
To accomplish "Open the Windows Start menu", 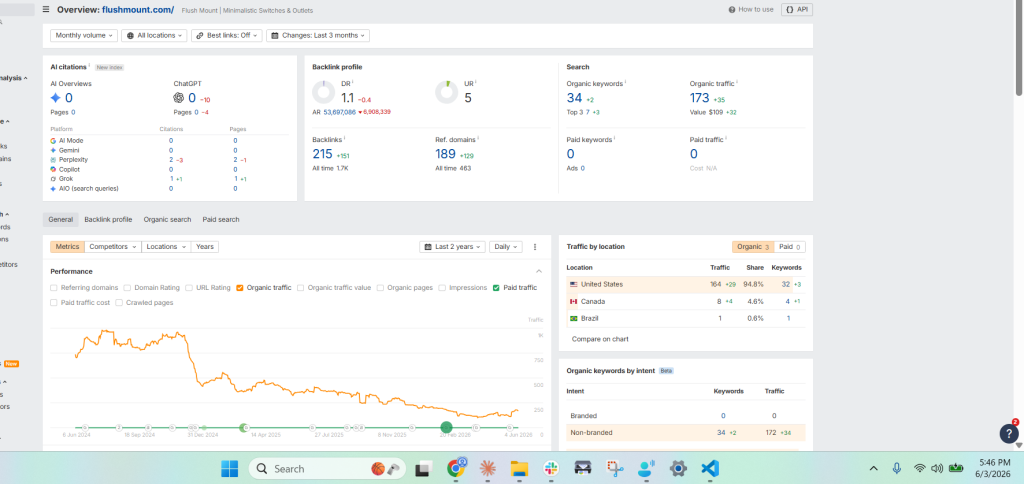I will [230, 468].
